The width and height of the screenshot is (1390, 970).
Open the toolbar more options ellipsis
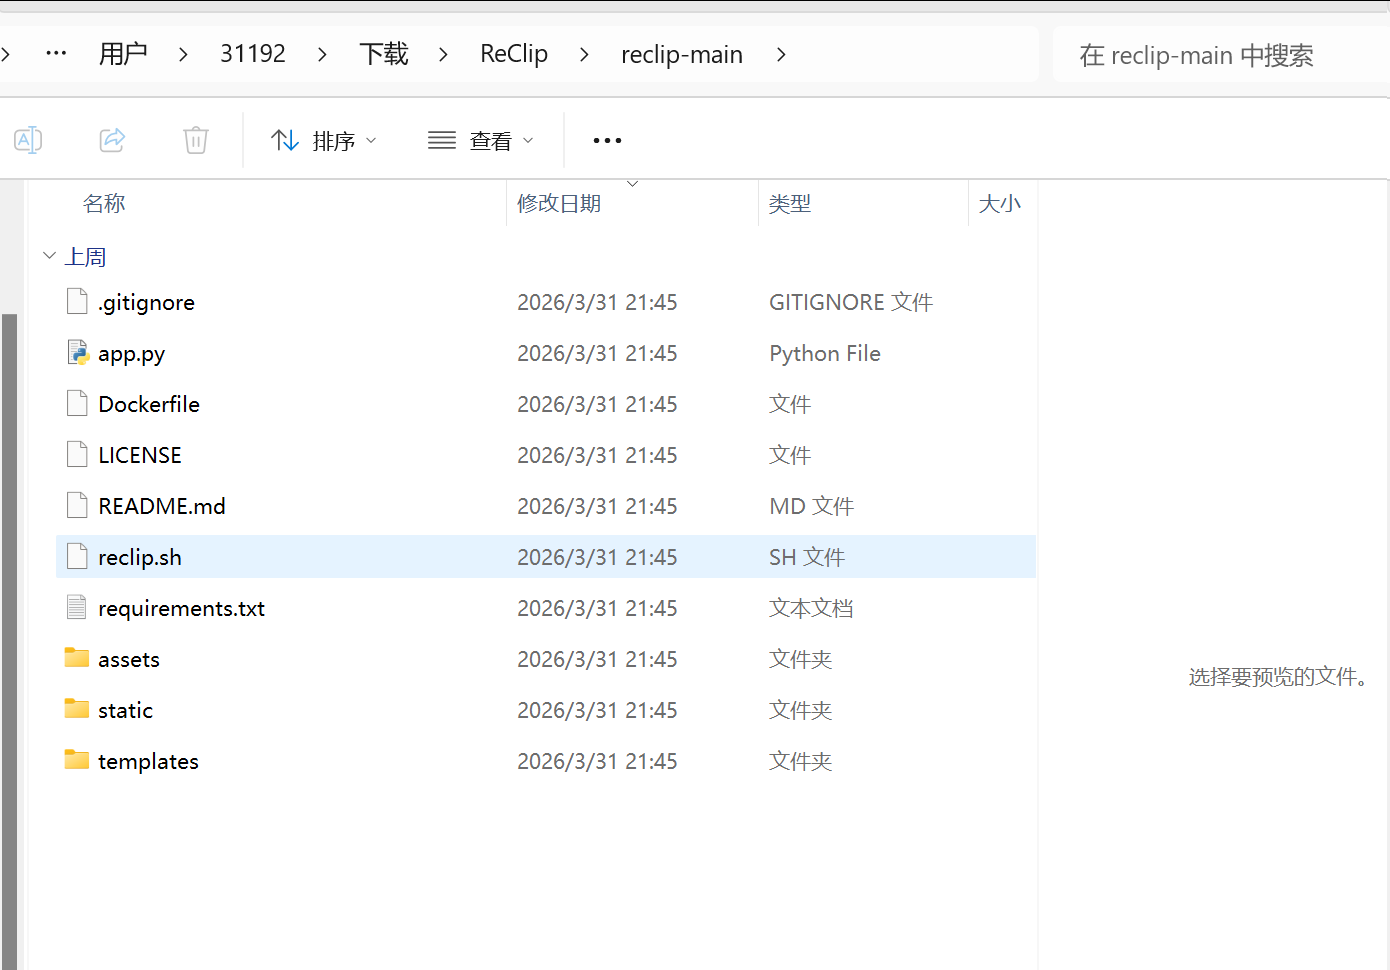[607, 141]
